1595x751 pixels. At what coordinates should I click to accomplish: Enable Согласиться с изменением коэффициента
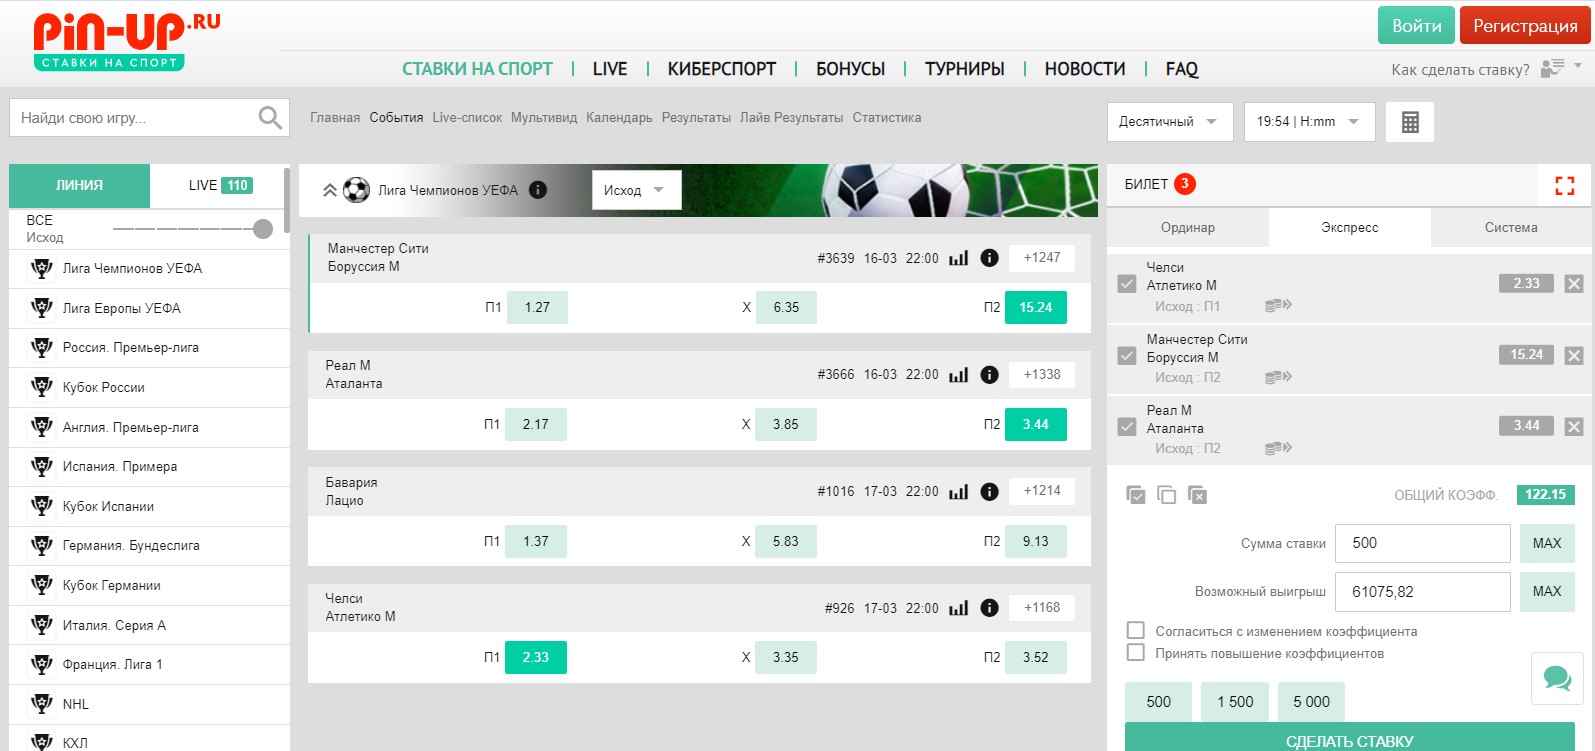click(1135, 630)
